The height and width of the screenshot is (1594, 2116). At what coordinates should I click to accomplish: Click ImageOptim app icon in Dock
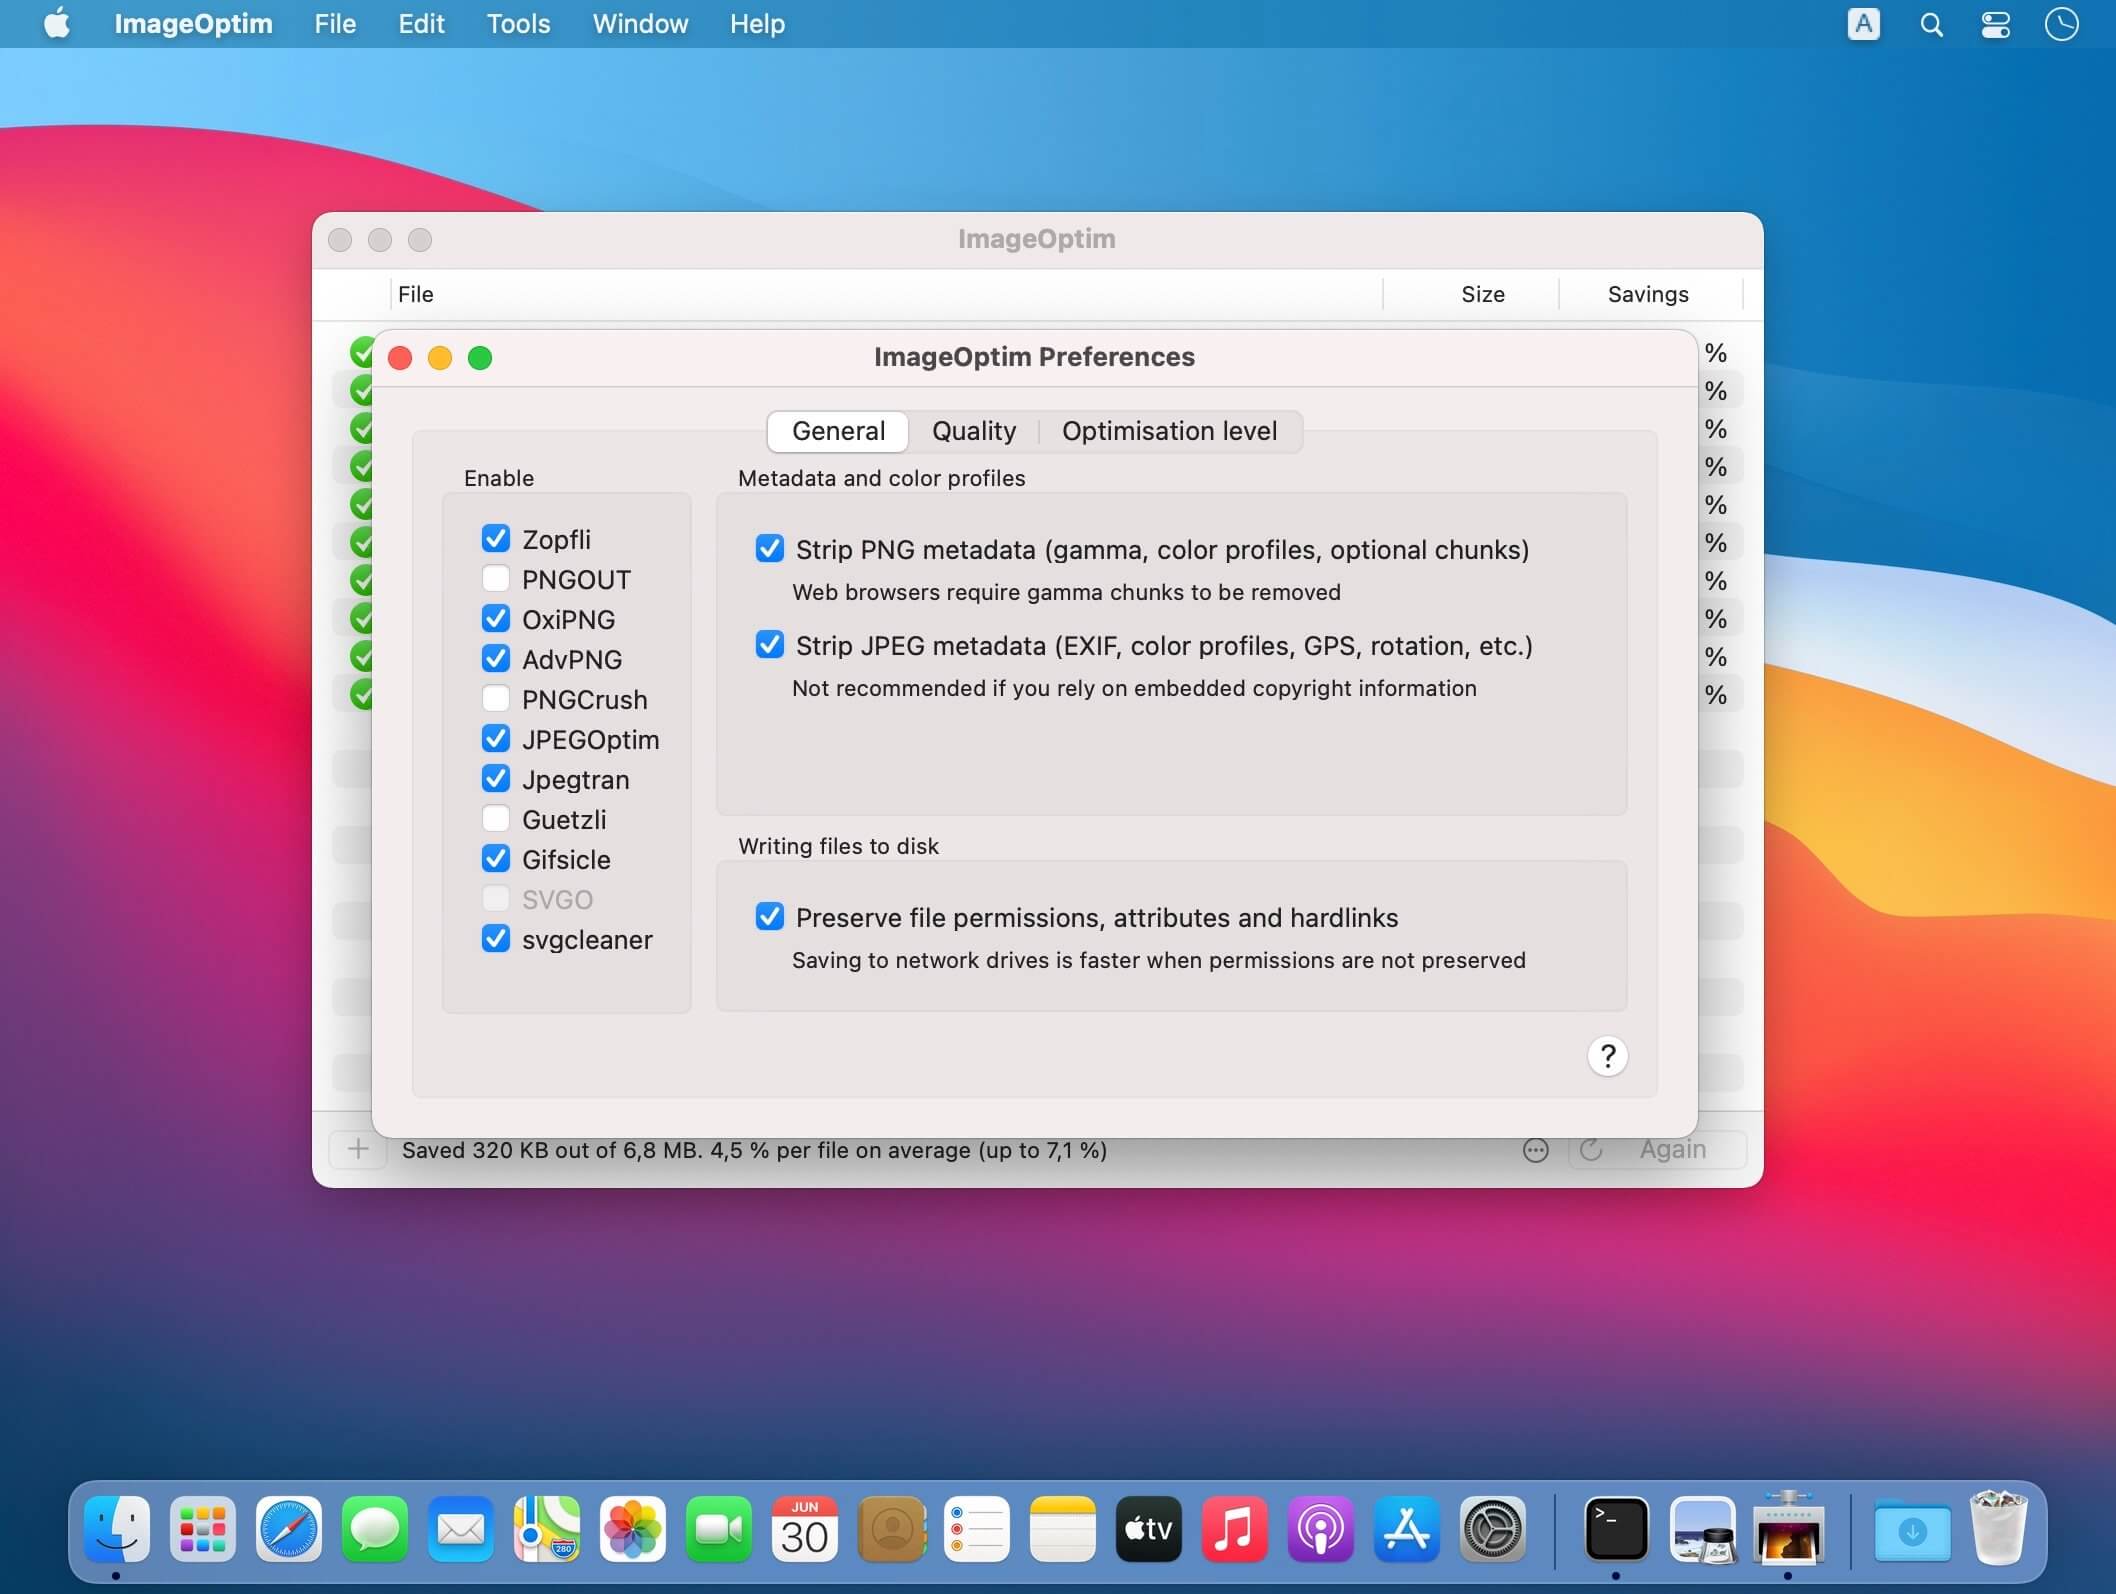click(x=1789, y=1528)
